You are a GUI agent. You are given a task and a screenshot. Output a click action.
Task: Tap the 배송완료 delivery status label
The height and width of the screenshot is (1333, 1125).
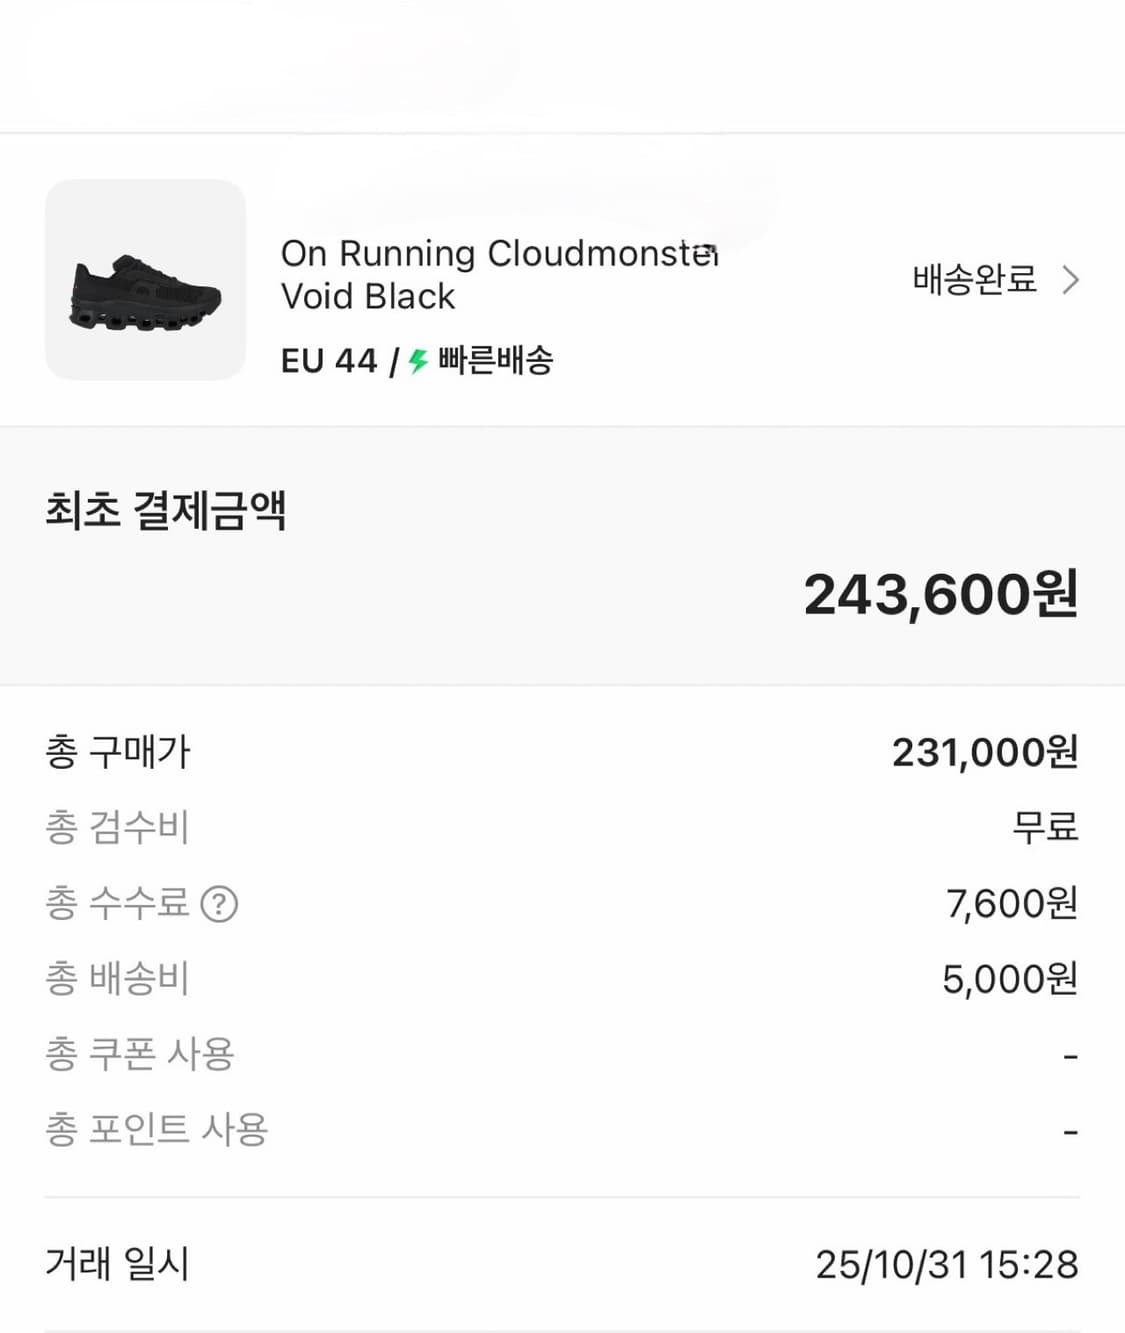point(974,279)
